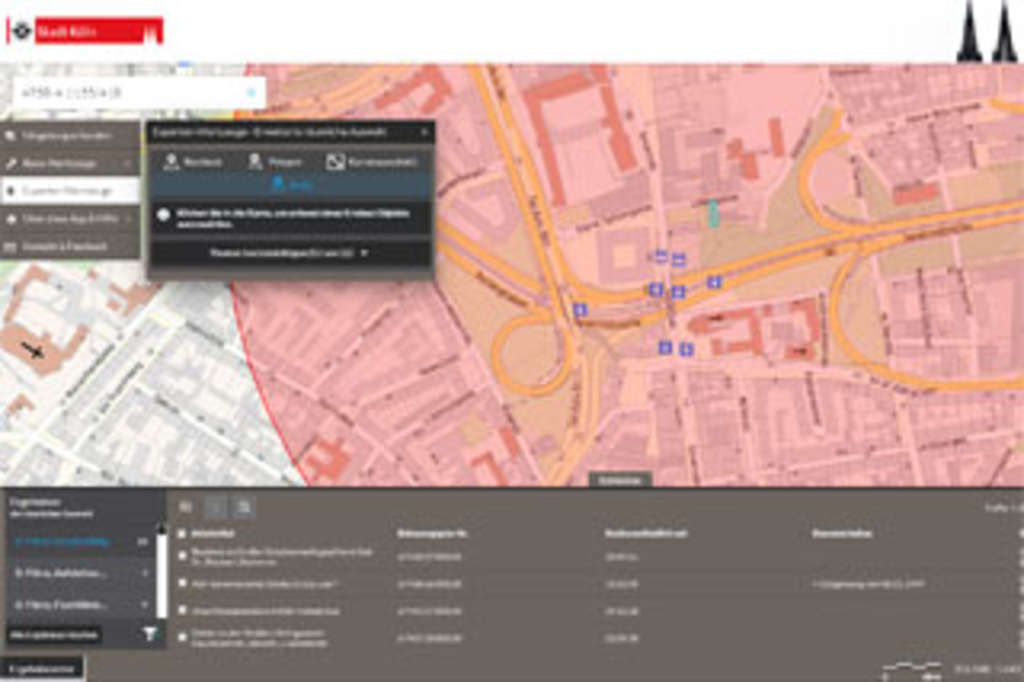
Task: Clear the search field with the X icon
Action: pos(251,93)
